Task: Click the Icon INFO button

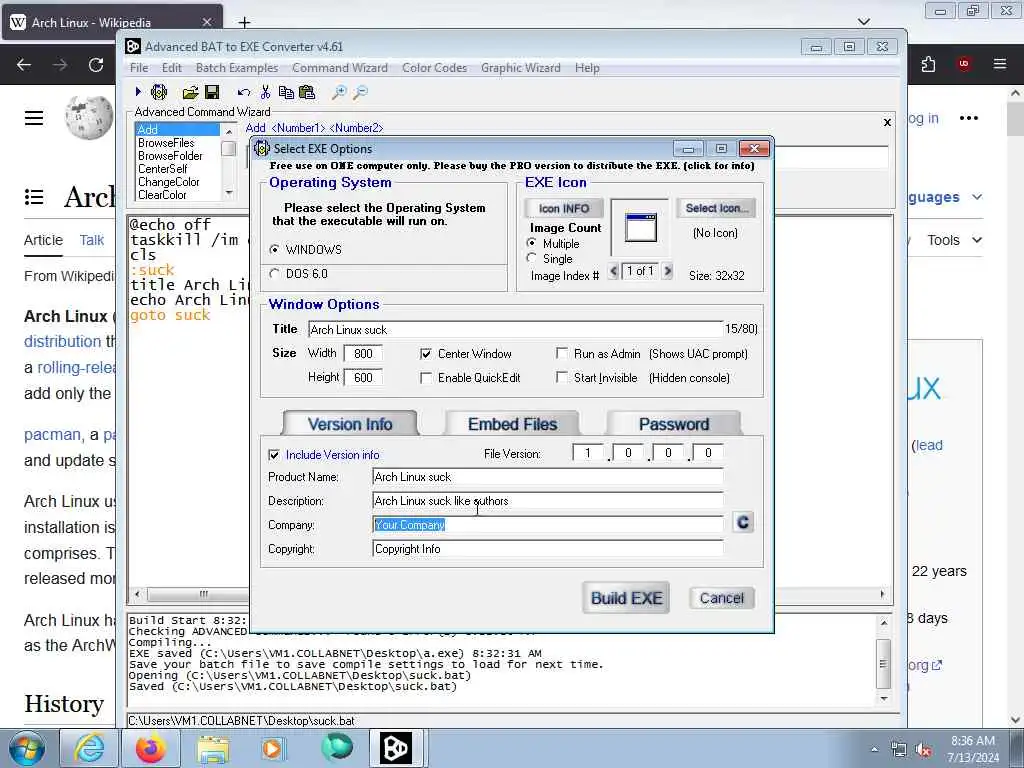Action: 564,208
